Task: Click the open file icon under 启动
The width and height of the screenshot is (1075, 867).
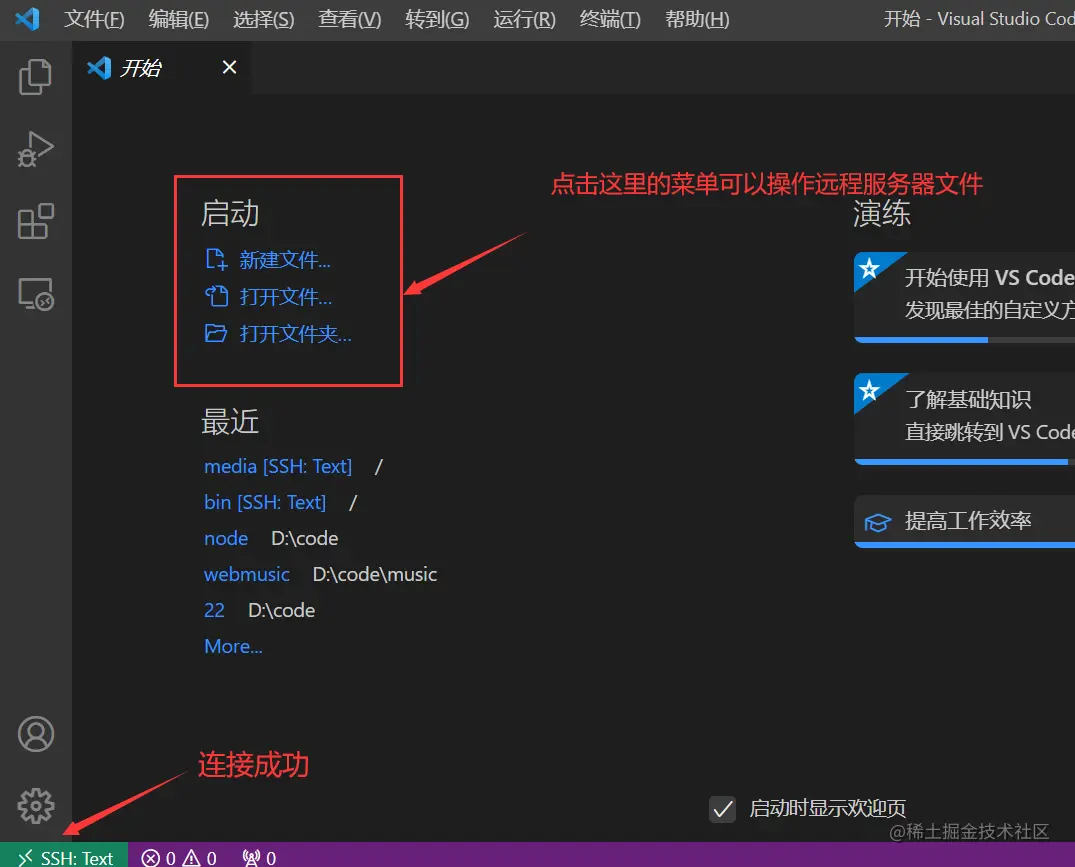Action: pos(216,297)
